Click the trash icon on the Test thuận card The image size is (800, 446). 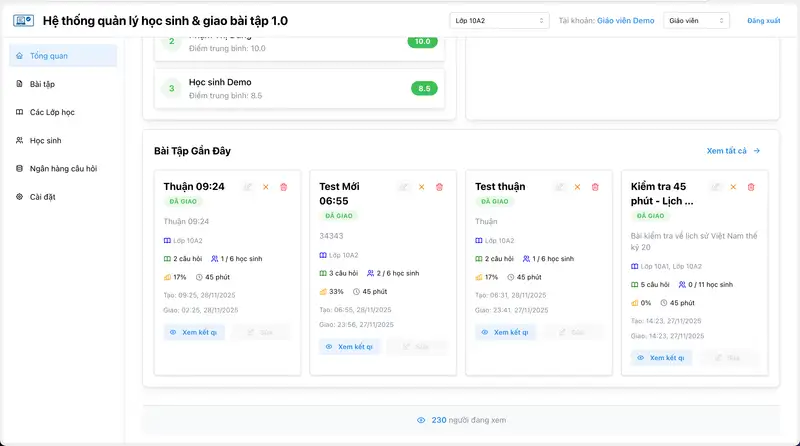click(x=595, y=187)
